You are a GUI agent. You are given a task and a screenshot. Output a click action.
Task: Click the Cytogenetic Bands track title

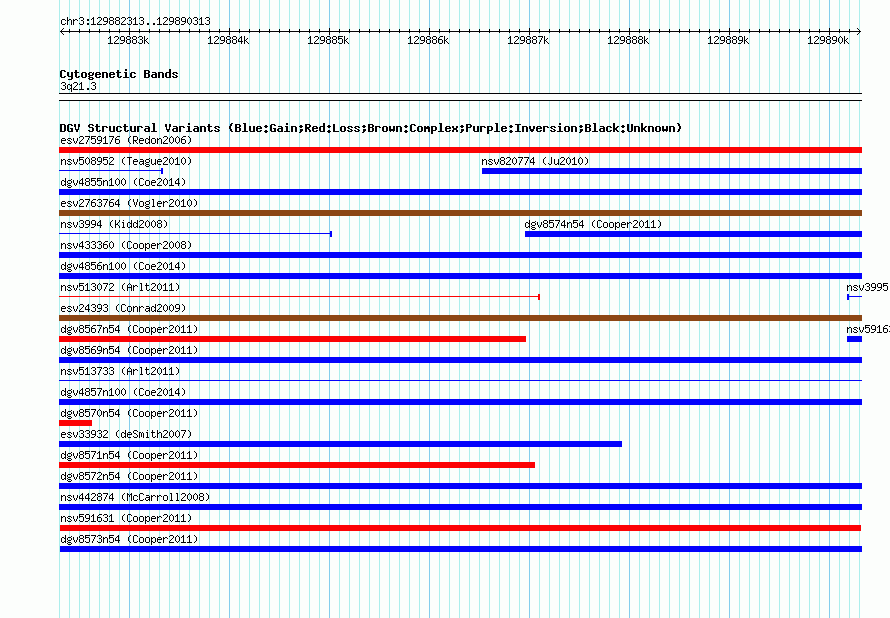point(119,74)
